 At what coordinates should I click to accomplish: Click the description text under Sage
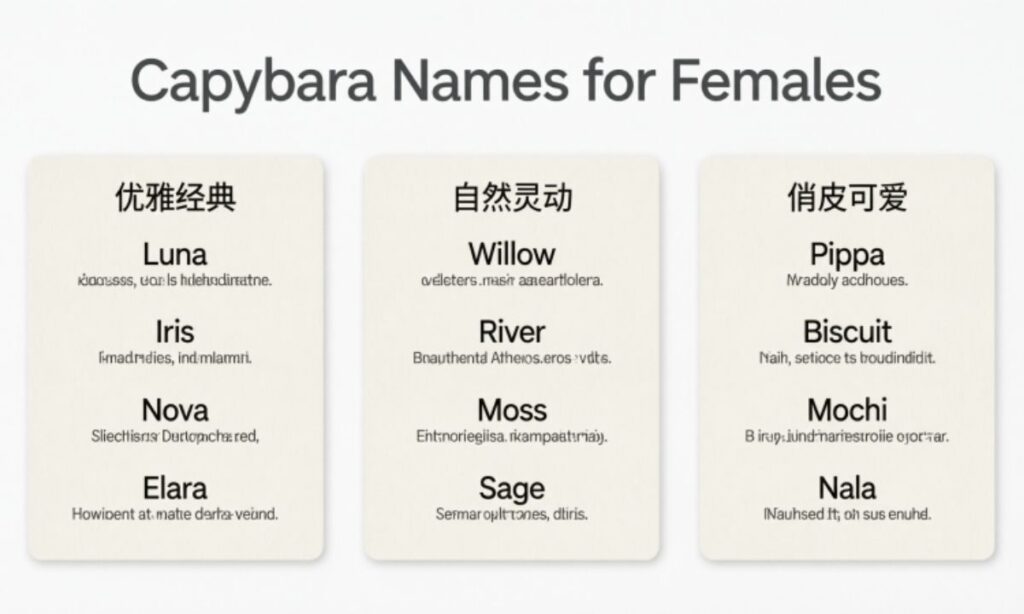coord(511,514)
